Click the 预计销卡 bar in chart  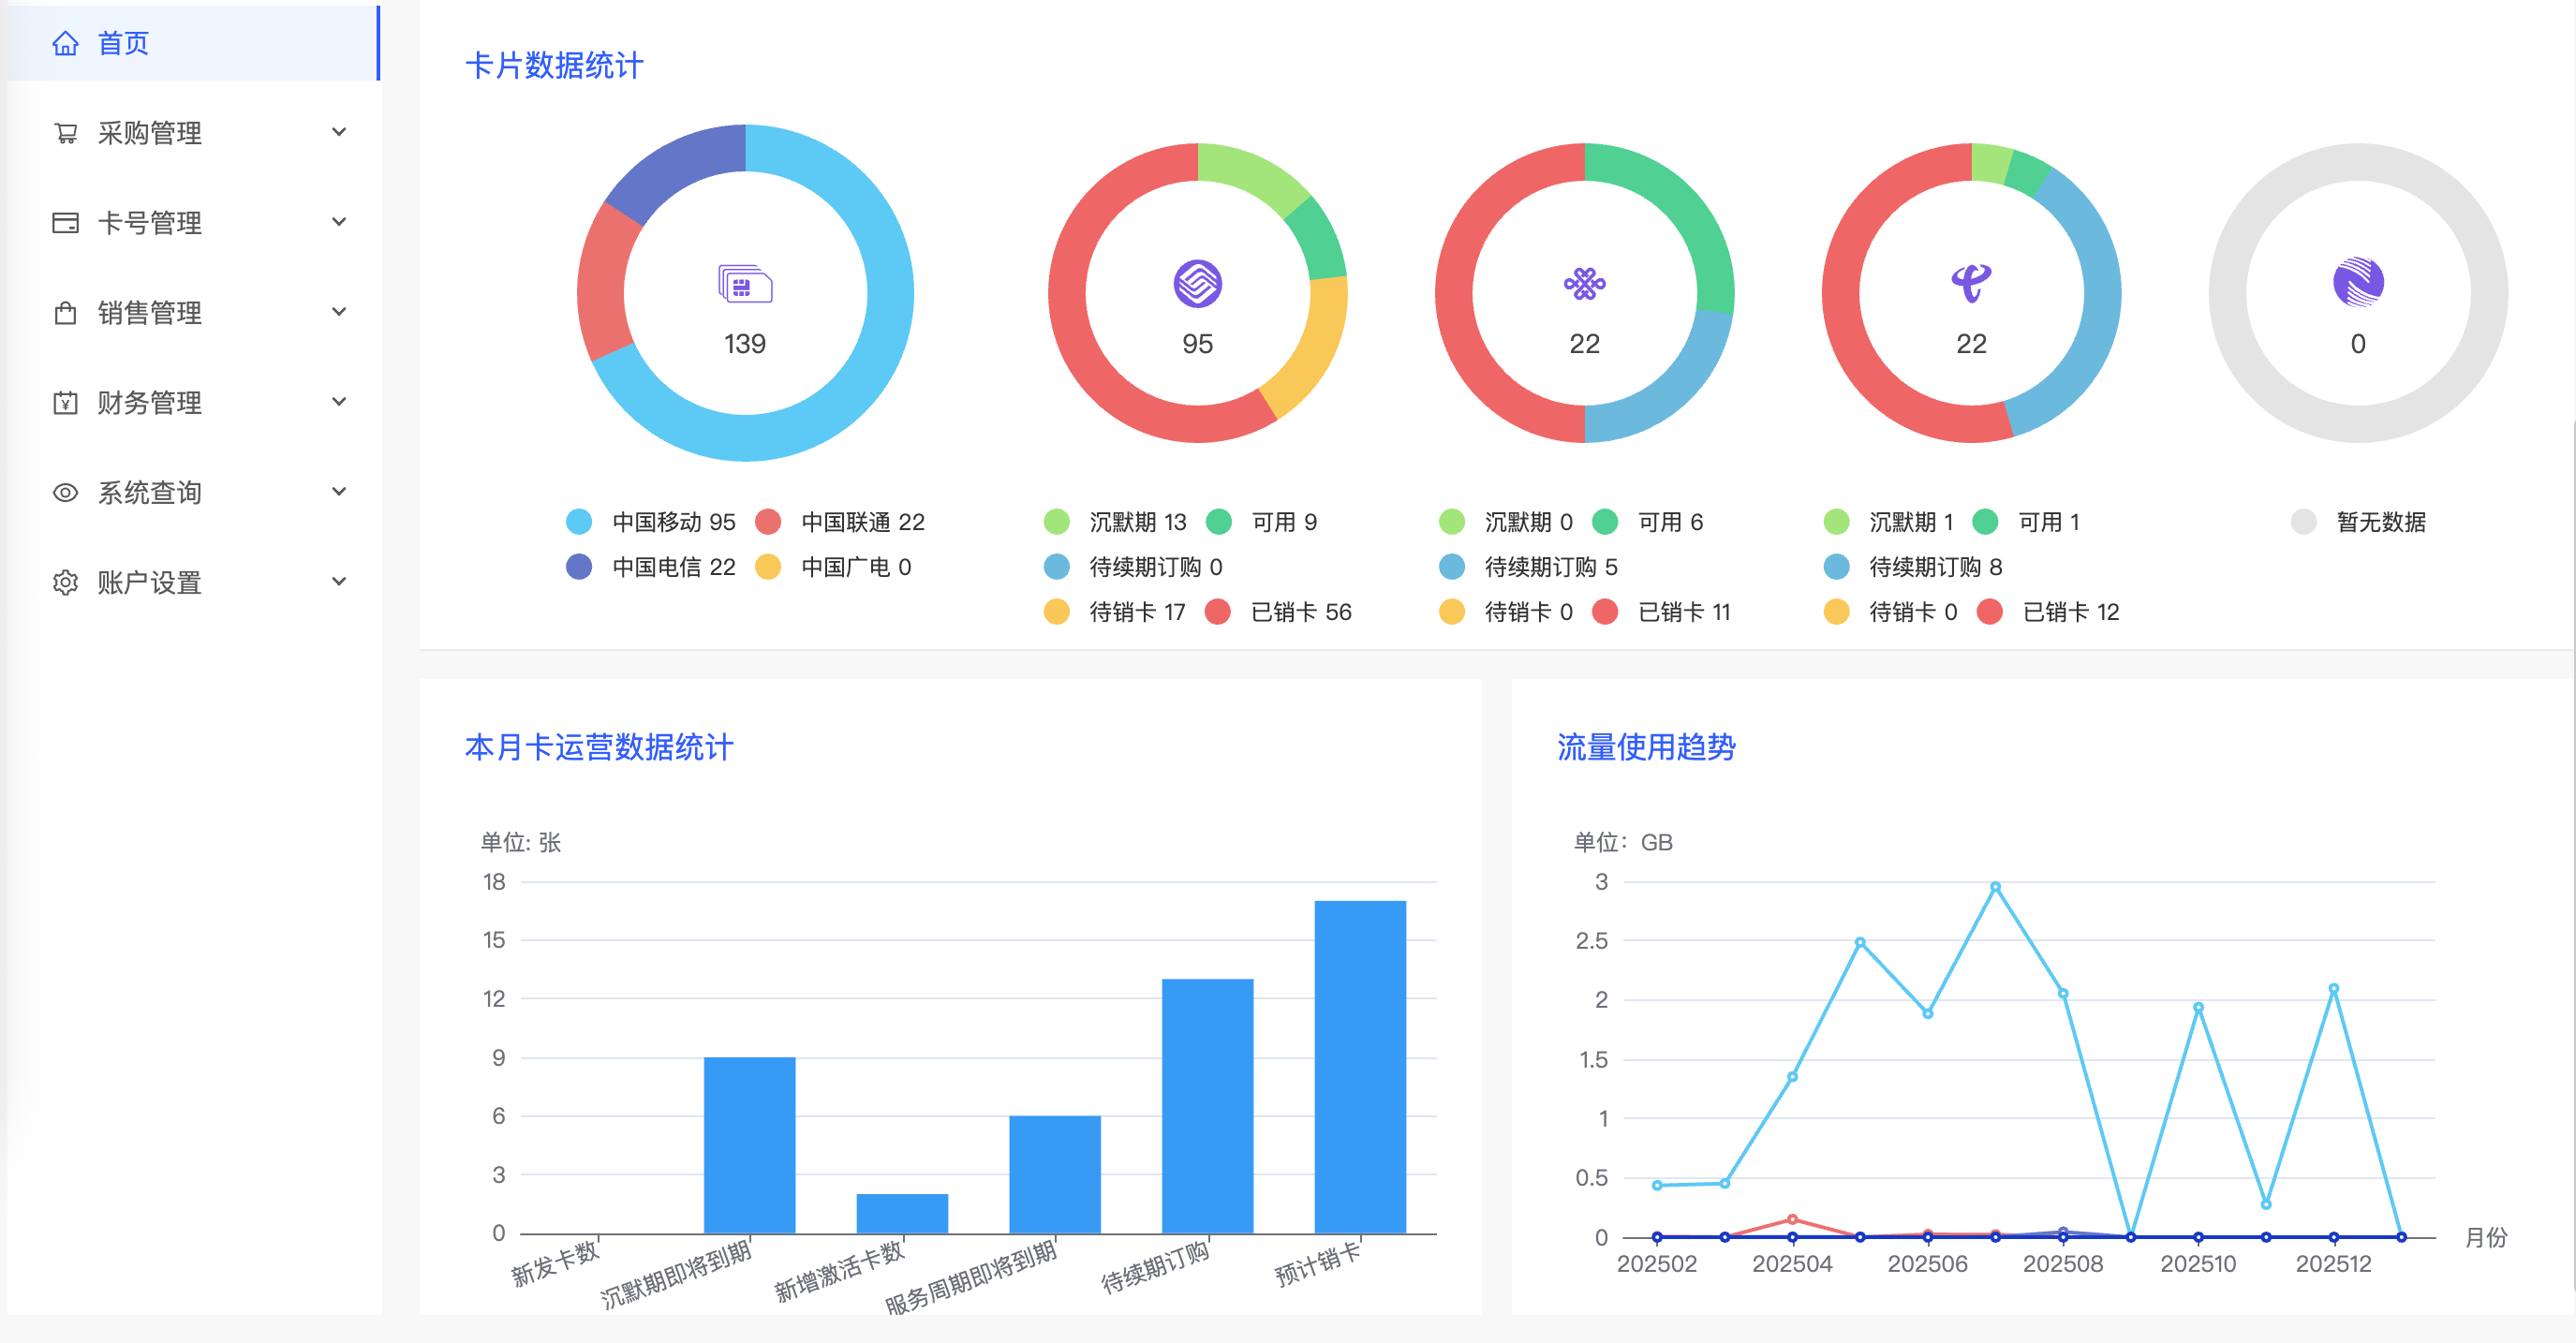pos(1359,1066)
